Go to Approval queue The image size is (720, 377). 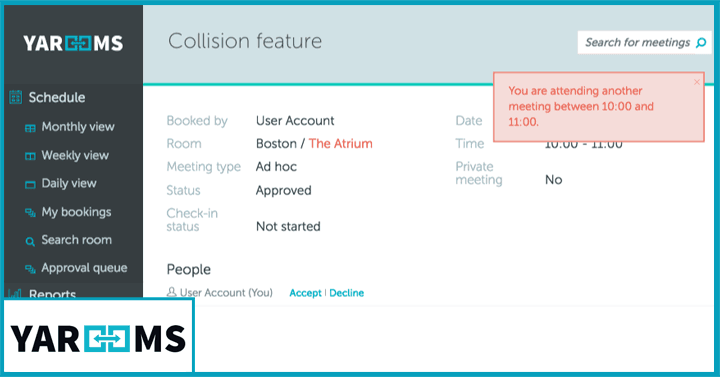[x=84, y=268]
